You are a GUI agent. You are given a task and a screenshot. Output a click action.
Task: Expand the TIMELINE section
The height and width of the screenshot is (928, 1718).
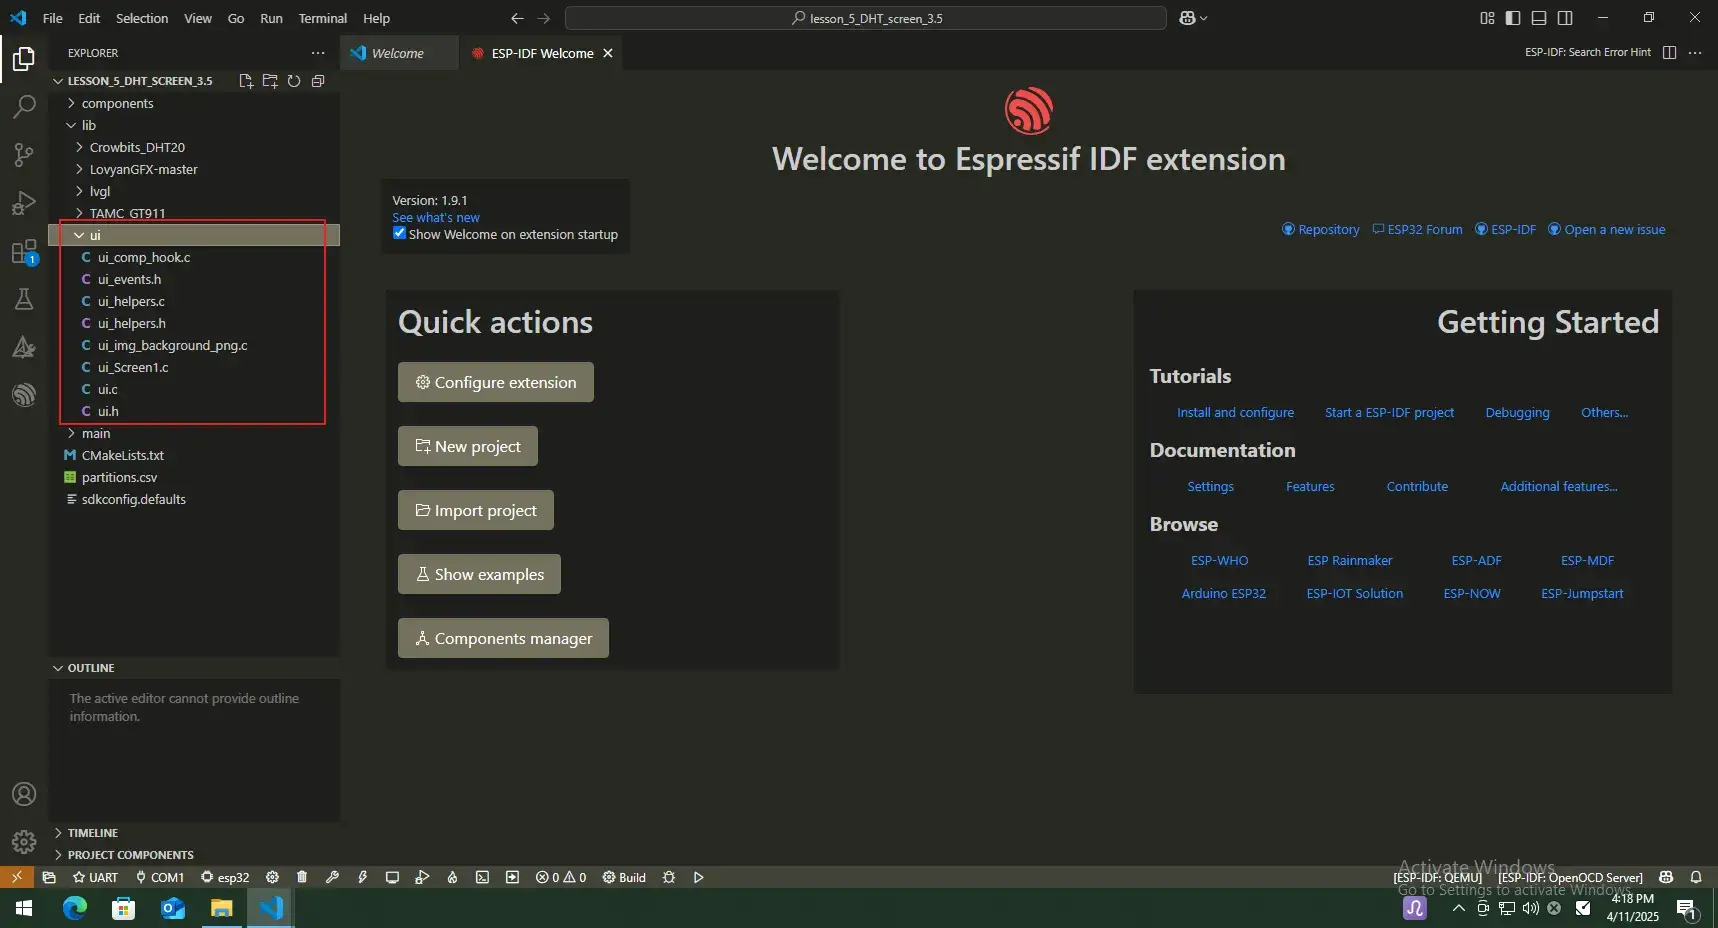(x=92, y=833)
